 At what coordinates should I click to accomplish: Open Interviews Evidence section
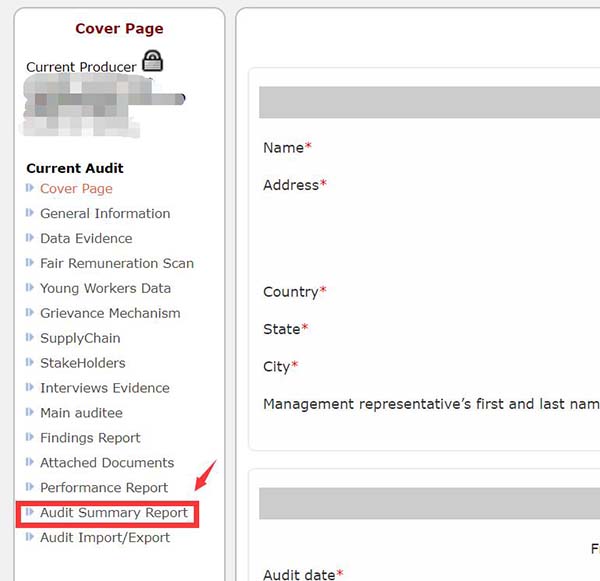click(x=105, y=389)
